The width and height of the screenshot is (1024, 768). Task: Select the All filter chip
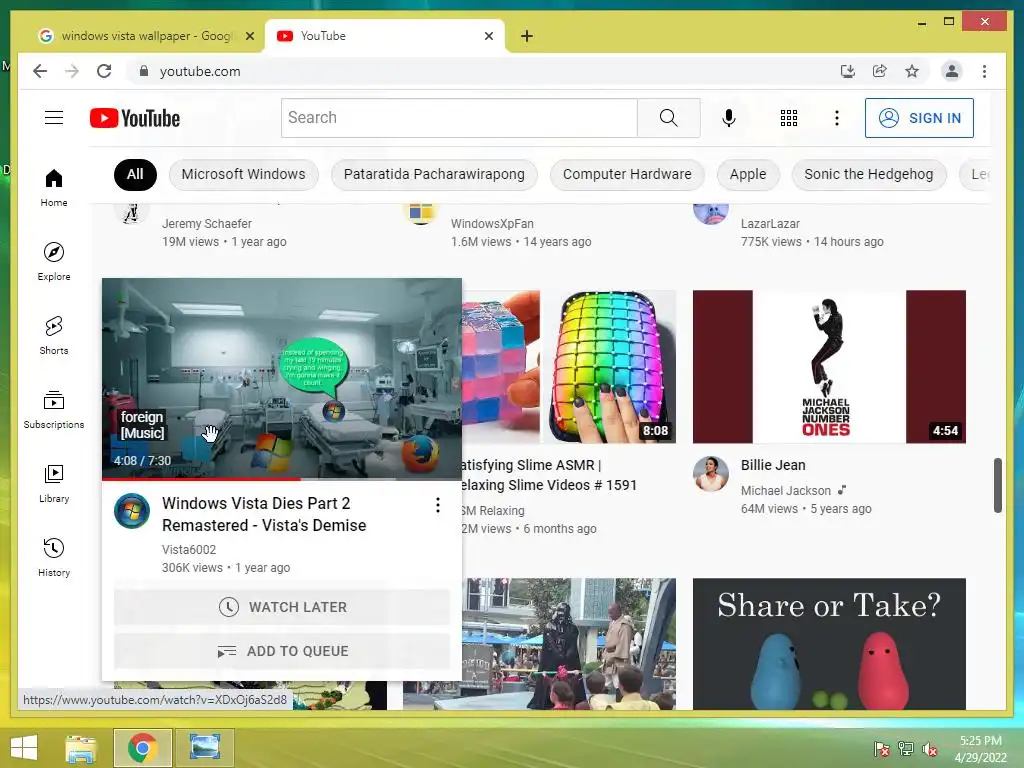(135, 174)
